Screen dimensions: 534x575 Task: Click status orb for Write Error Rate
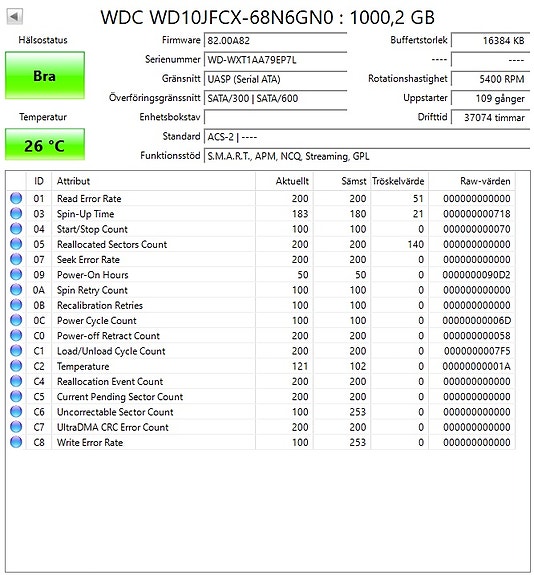coord(16,442)
